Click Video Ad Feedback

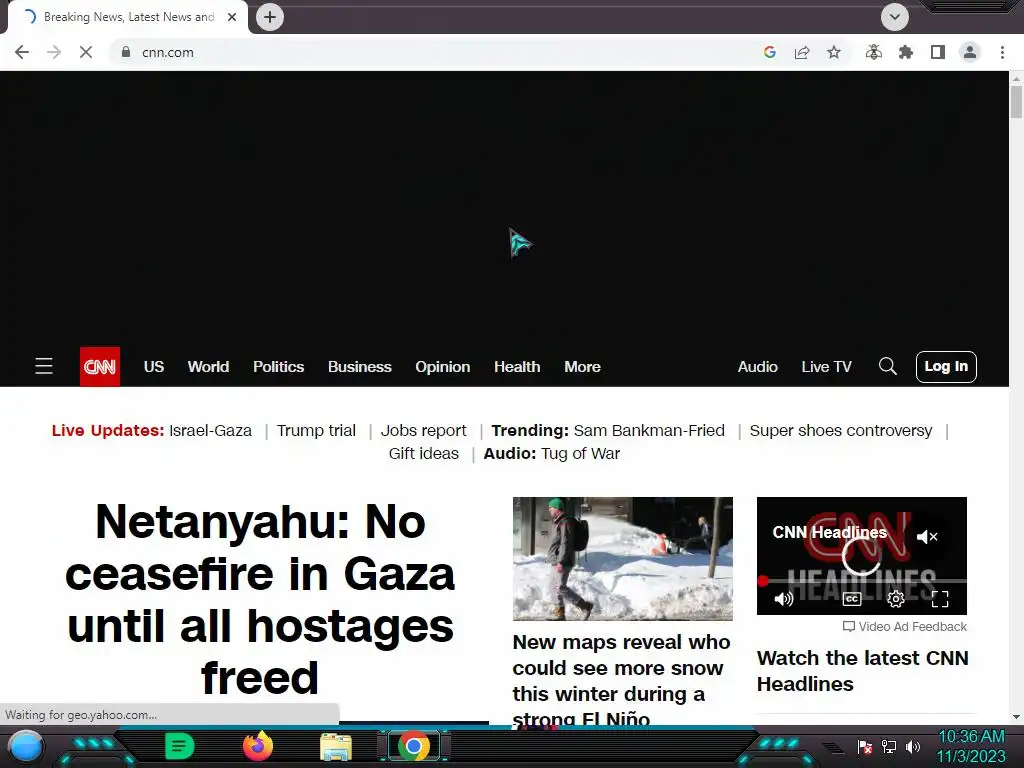(904, 627)
